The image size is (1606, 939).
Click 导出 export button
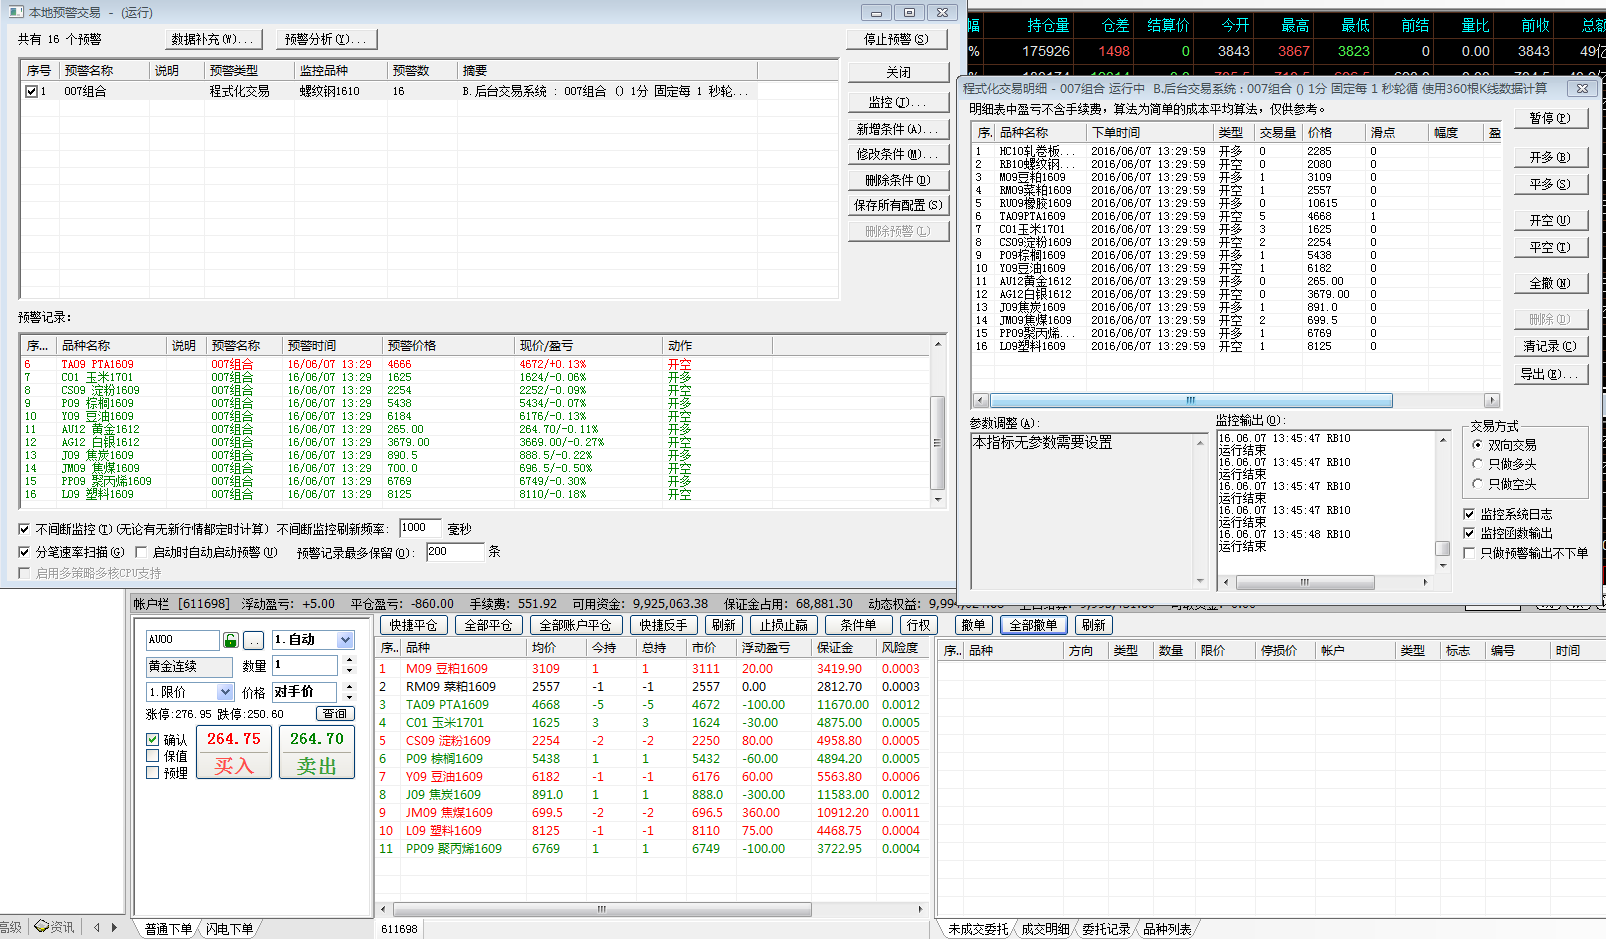click(1550, 374)
